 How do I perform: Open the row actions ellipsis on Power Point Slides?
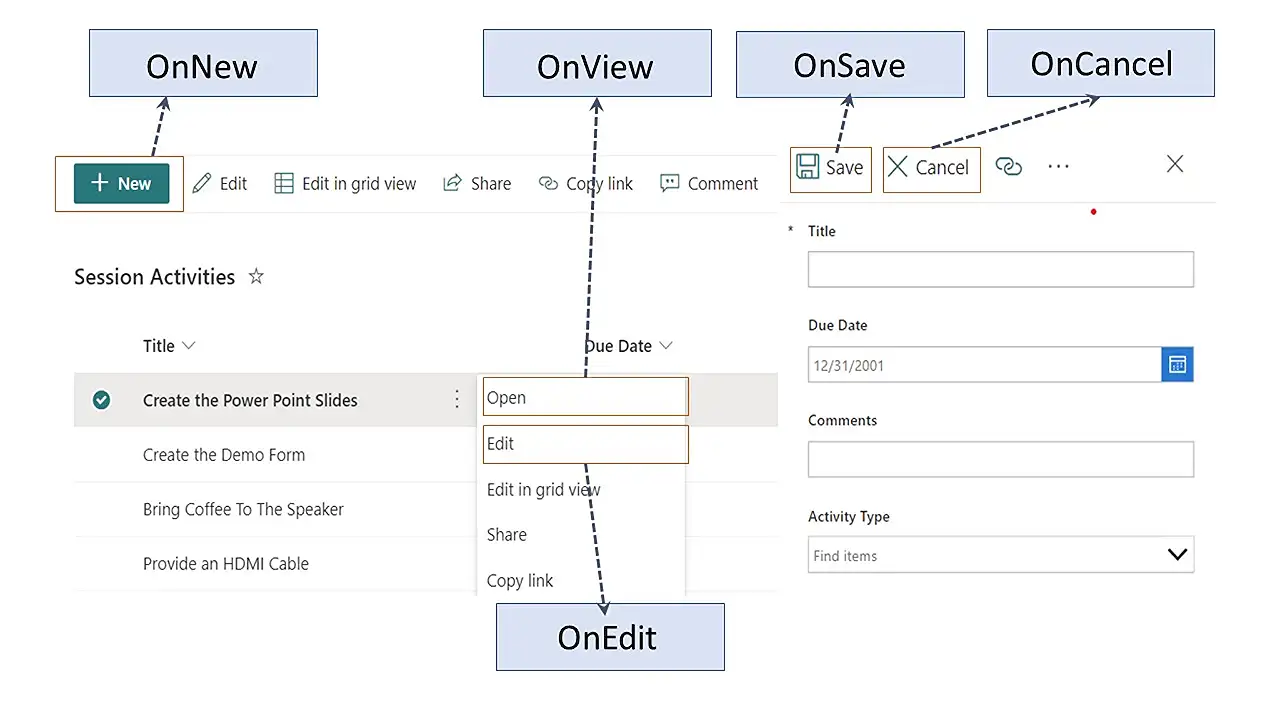[457, 399]
